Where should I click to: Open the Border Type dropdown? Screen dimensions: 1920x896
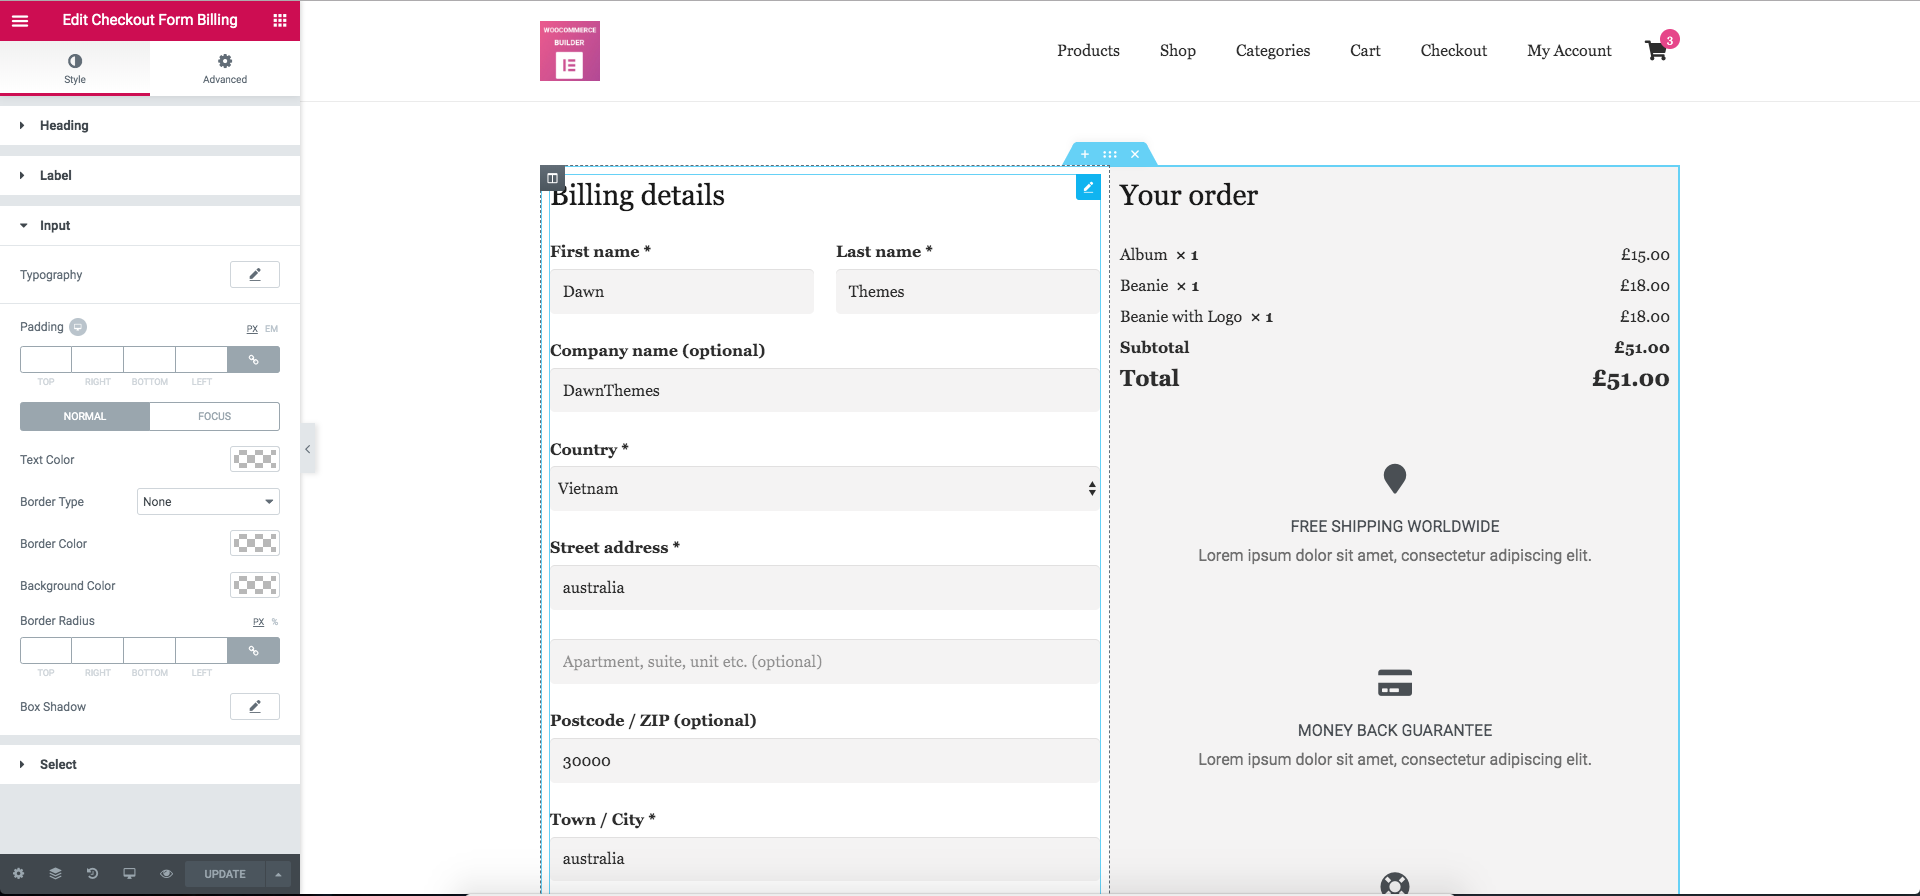(208, 501)
